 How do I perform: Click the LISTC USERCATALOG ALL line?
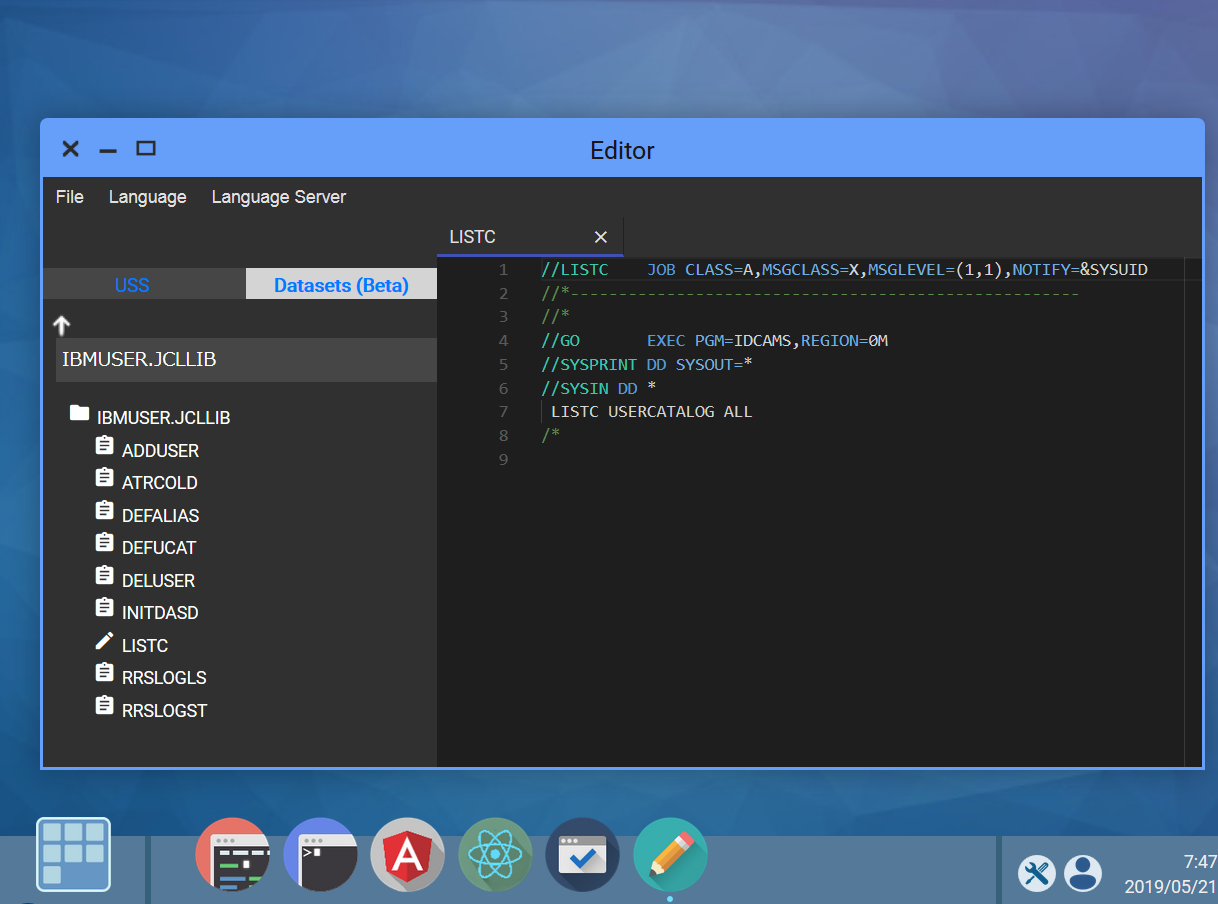[x=651, y=412]
